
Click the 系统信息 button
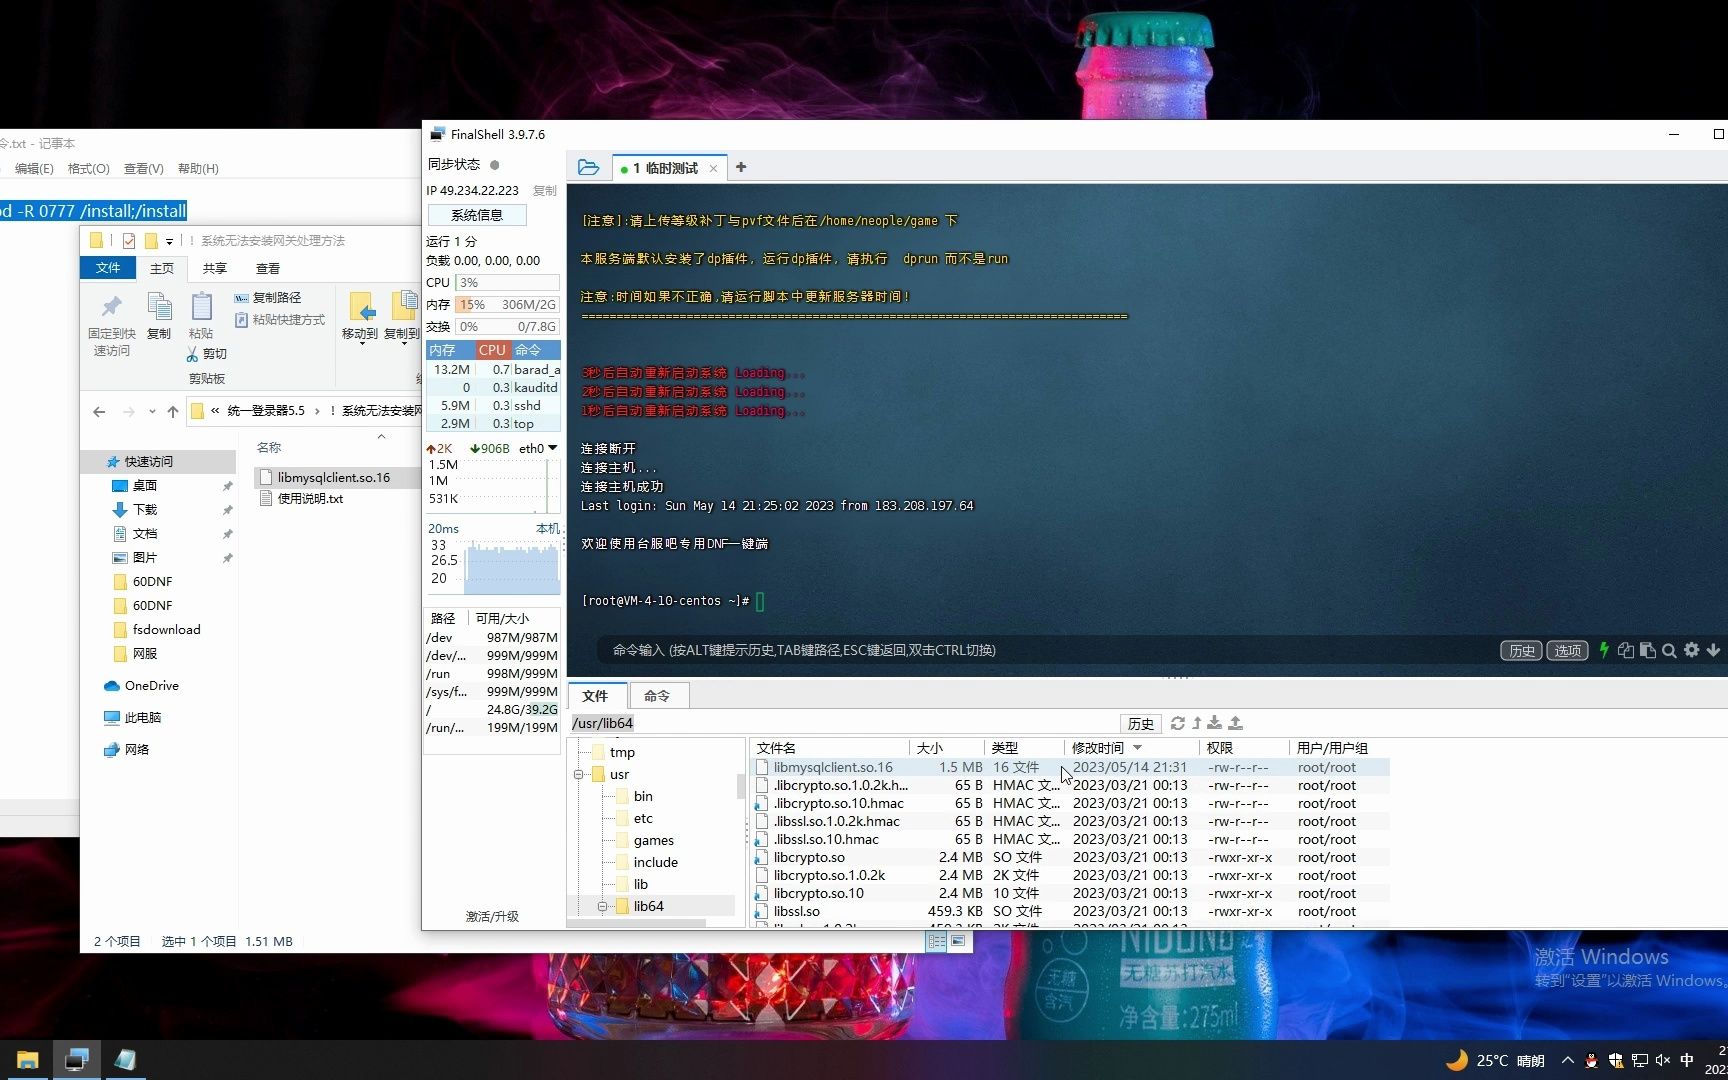(477, 215)
